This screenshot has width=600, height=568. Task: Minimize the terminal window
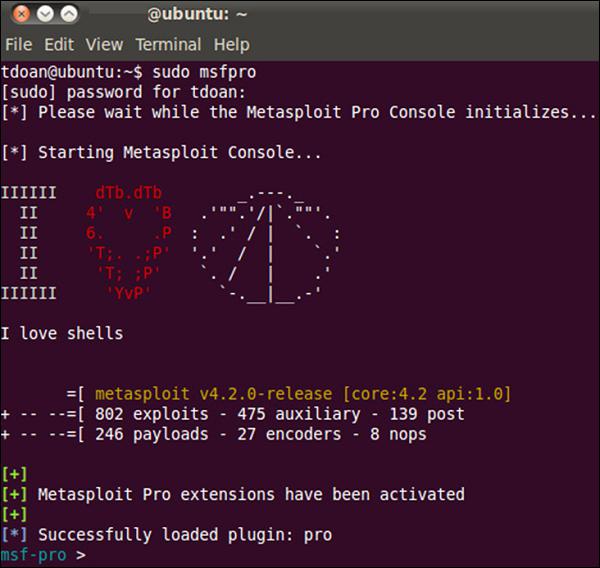pos(45,14)
